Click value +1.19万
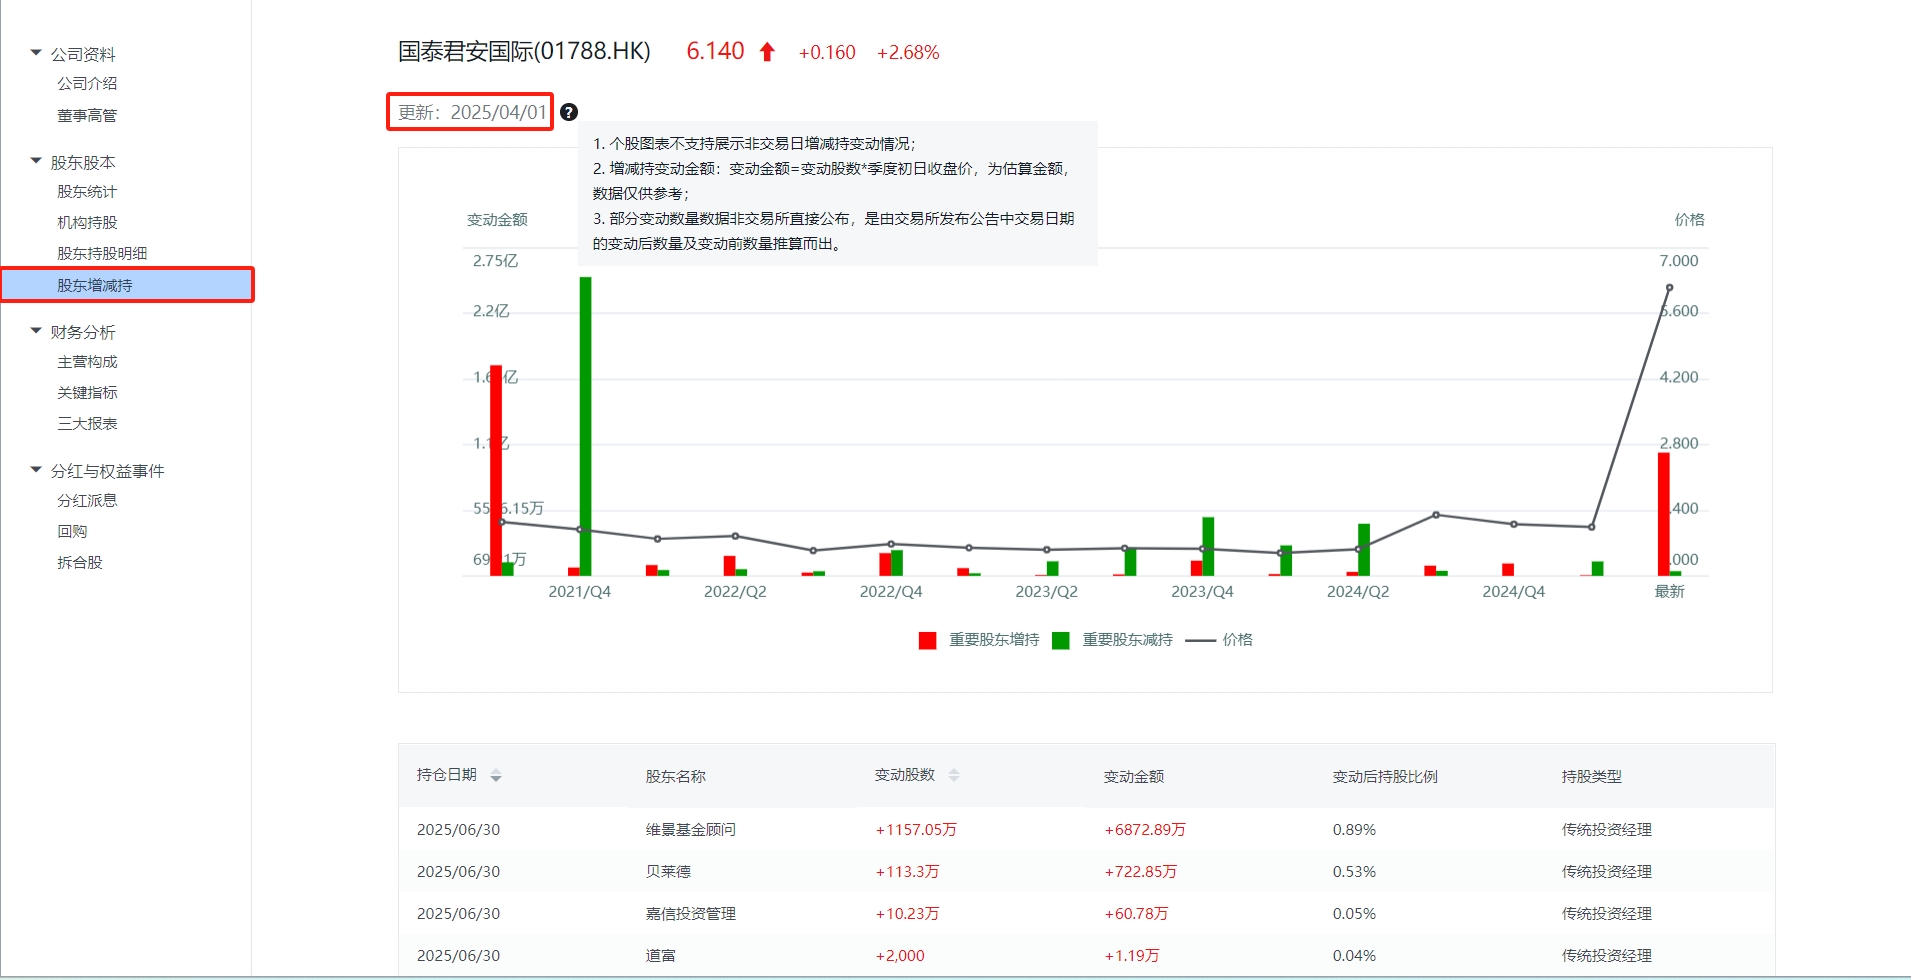1911x980 pixels. tap(1132, 956)
